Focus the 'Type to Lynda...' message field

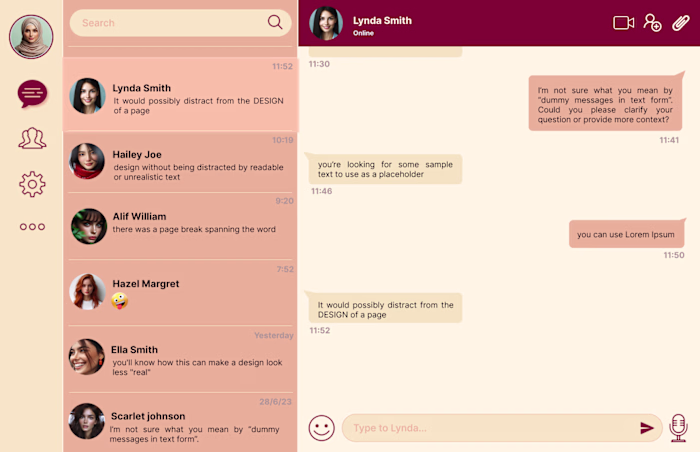pos(502,428)
